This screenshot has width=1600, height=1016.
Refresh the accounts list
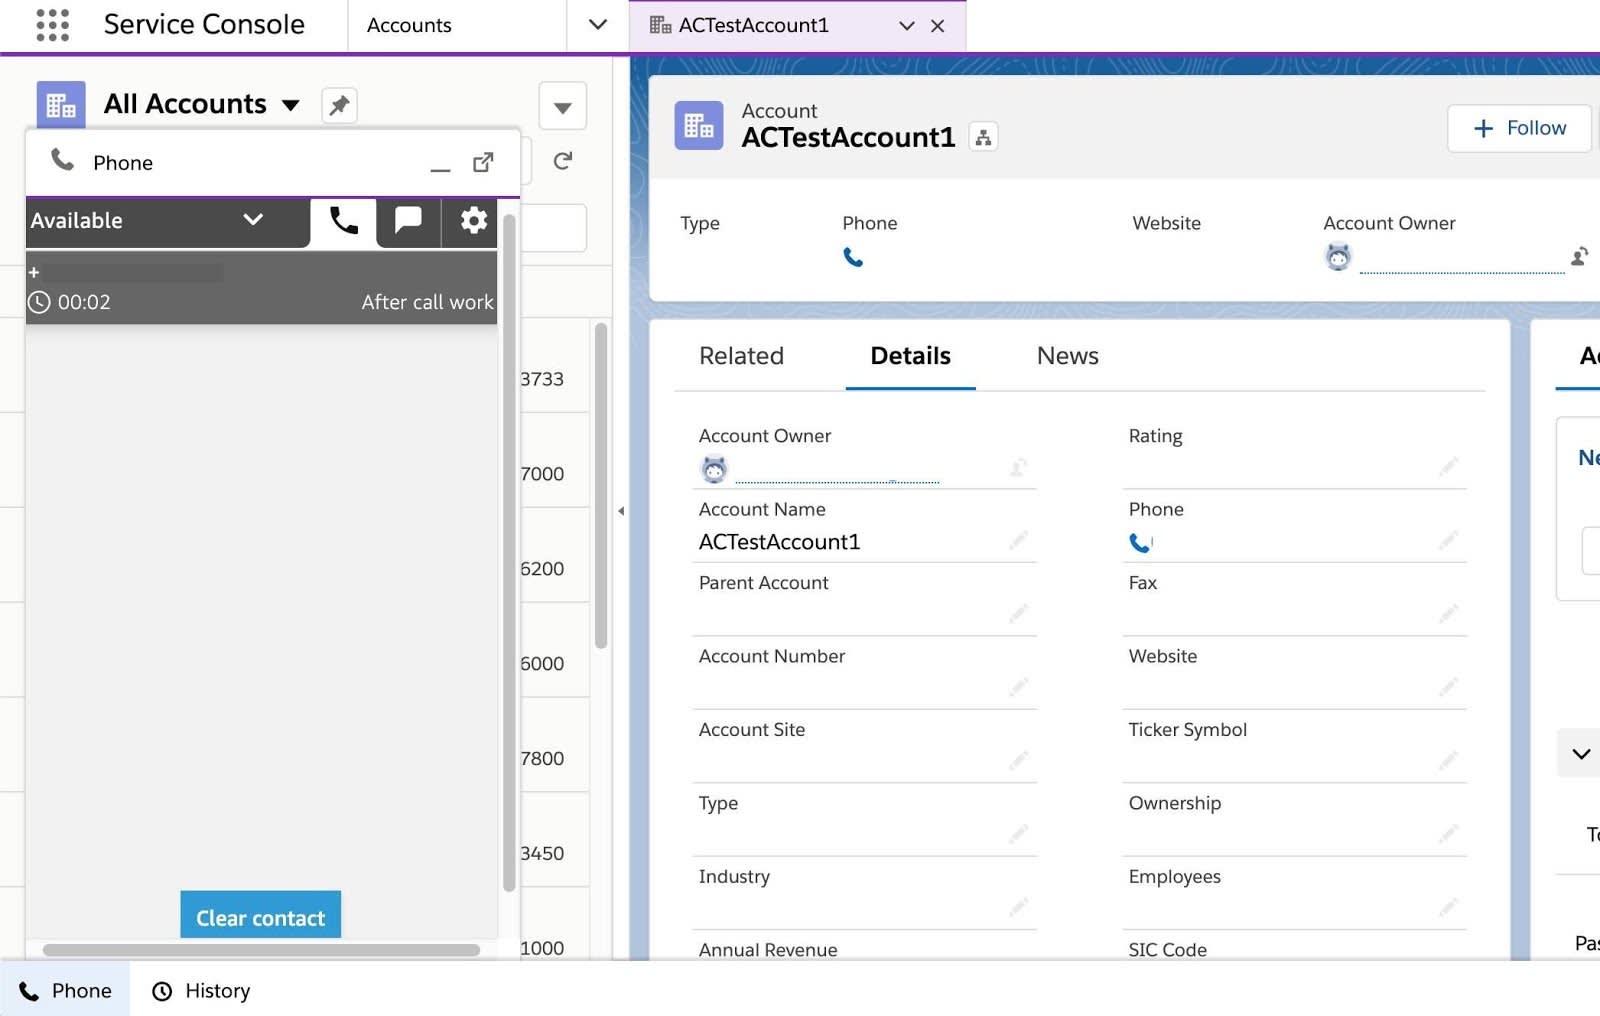click(562, 161)
